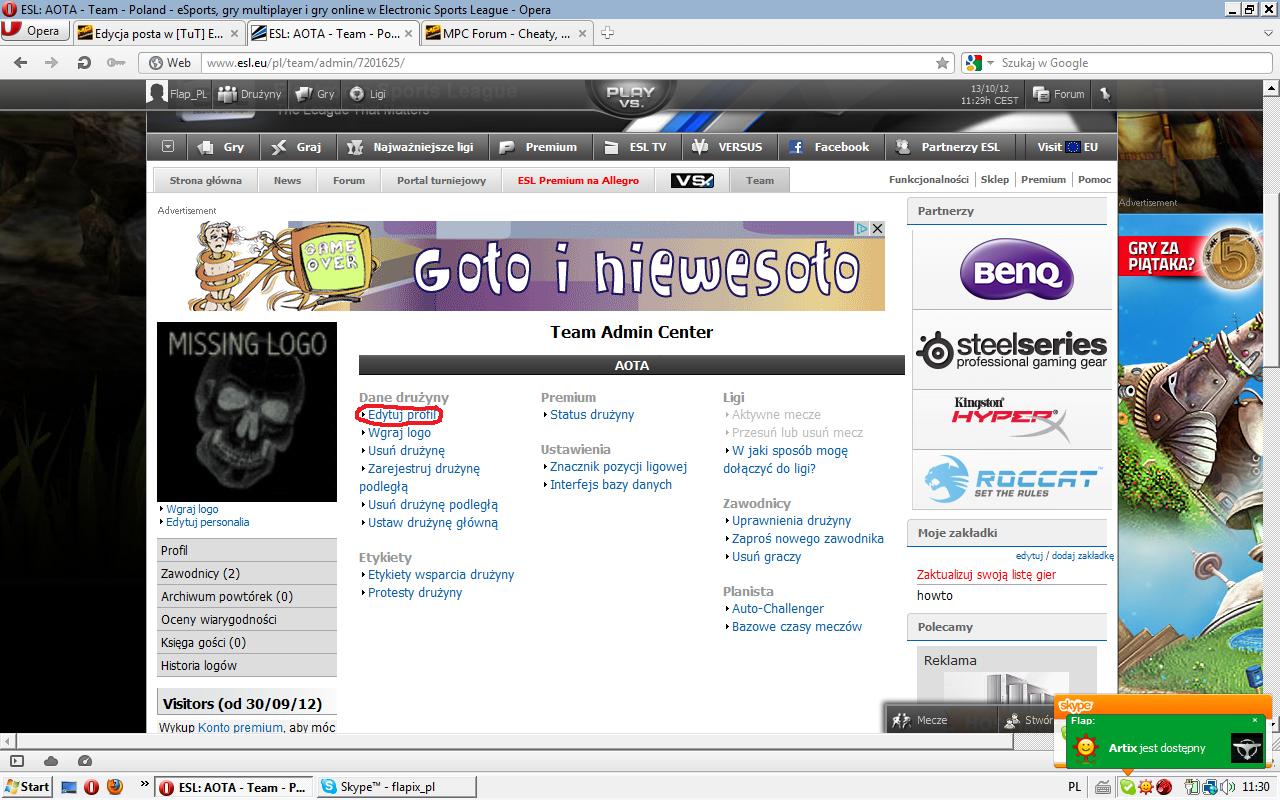This screenshot has width=1280, height=800.
Task: Select the 'Portal turniejowy' tab
Action: pos(441,180)
